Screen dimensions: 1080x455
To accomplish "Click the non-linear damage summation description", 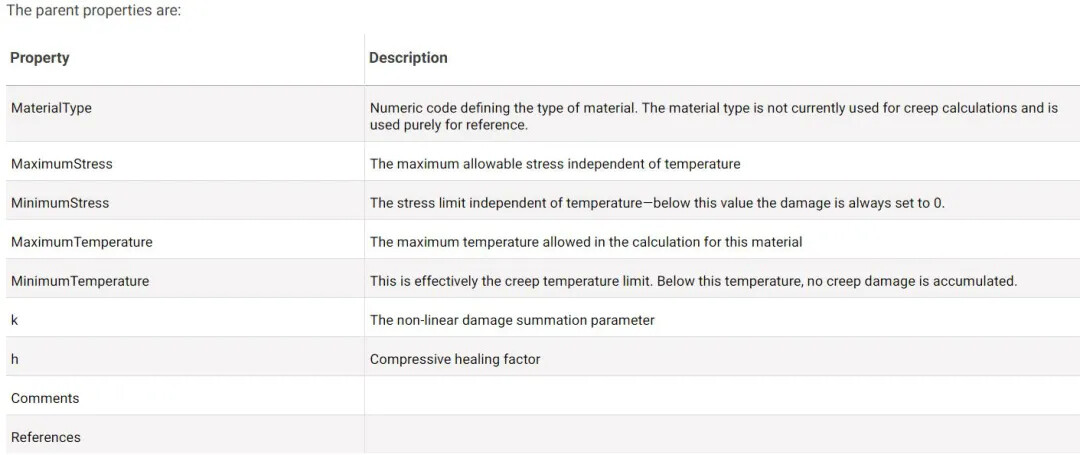I will (512, 320).
